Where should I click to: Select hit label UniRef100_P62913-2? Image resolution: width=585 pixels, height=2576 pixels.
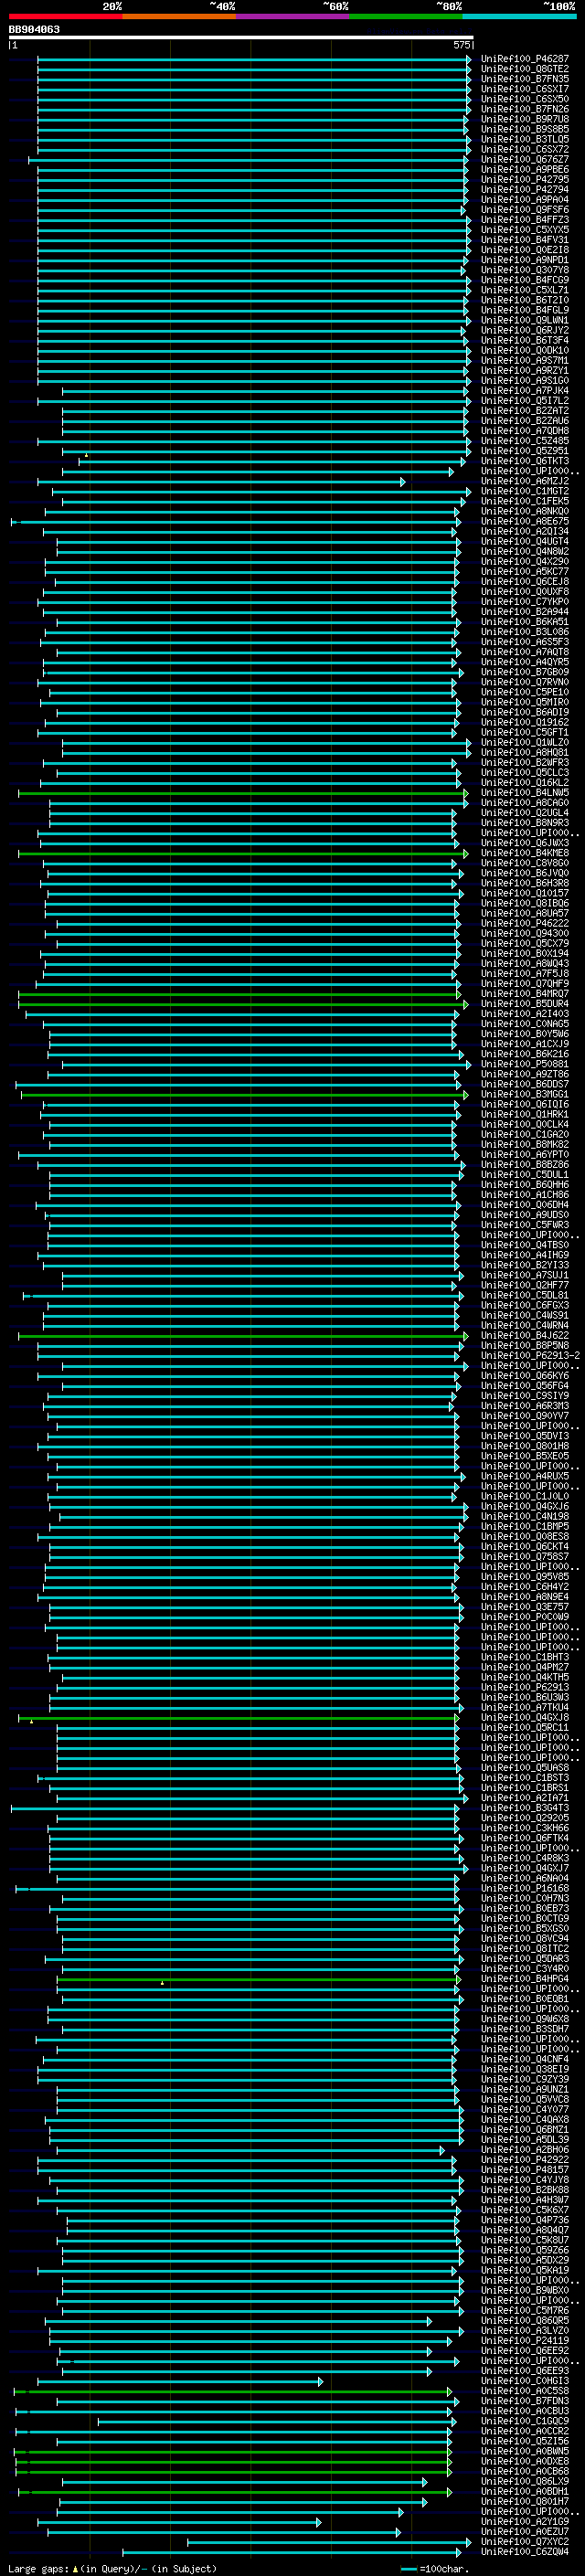click(530, 1356)
